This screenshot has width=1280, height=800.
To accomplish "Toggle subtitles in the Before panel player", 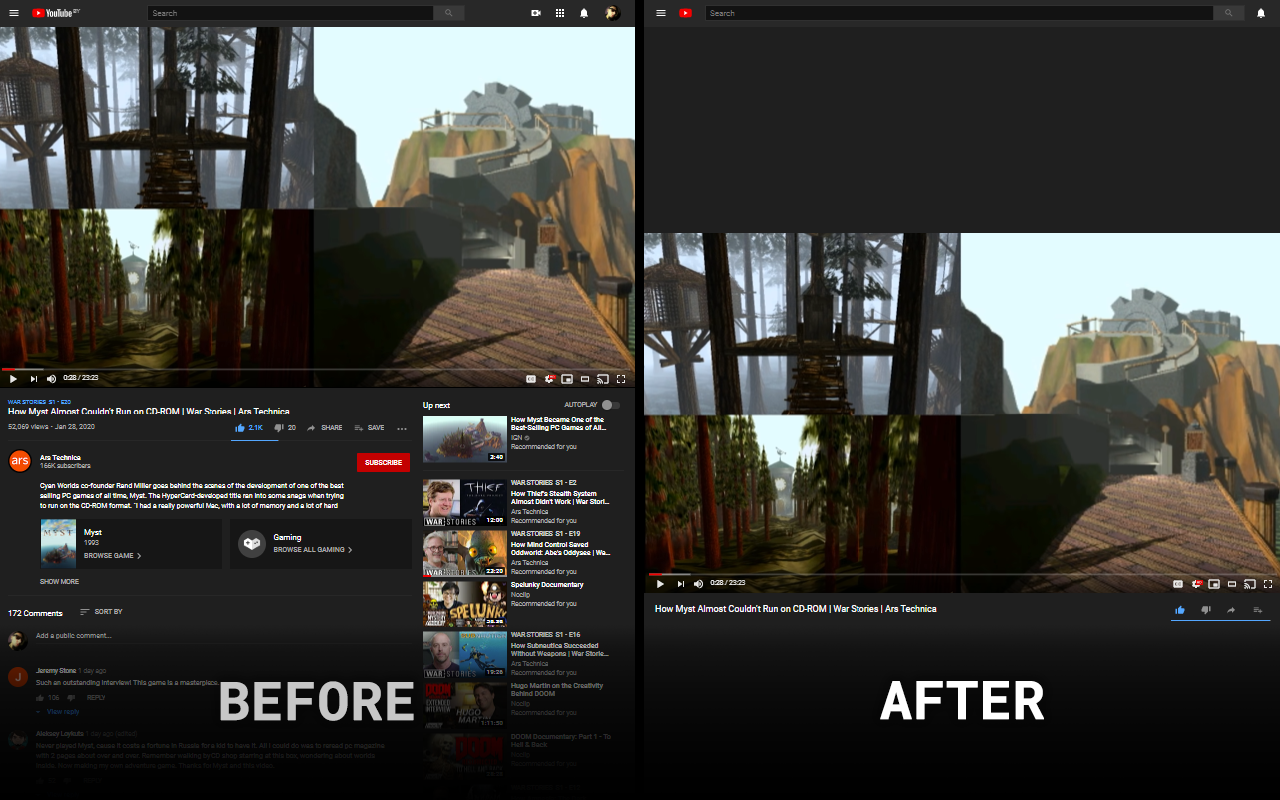I will (531, 379).
